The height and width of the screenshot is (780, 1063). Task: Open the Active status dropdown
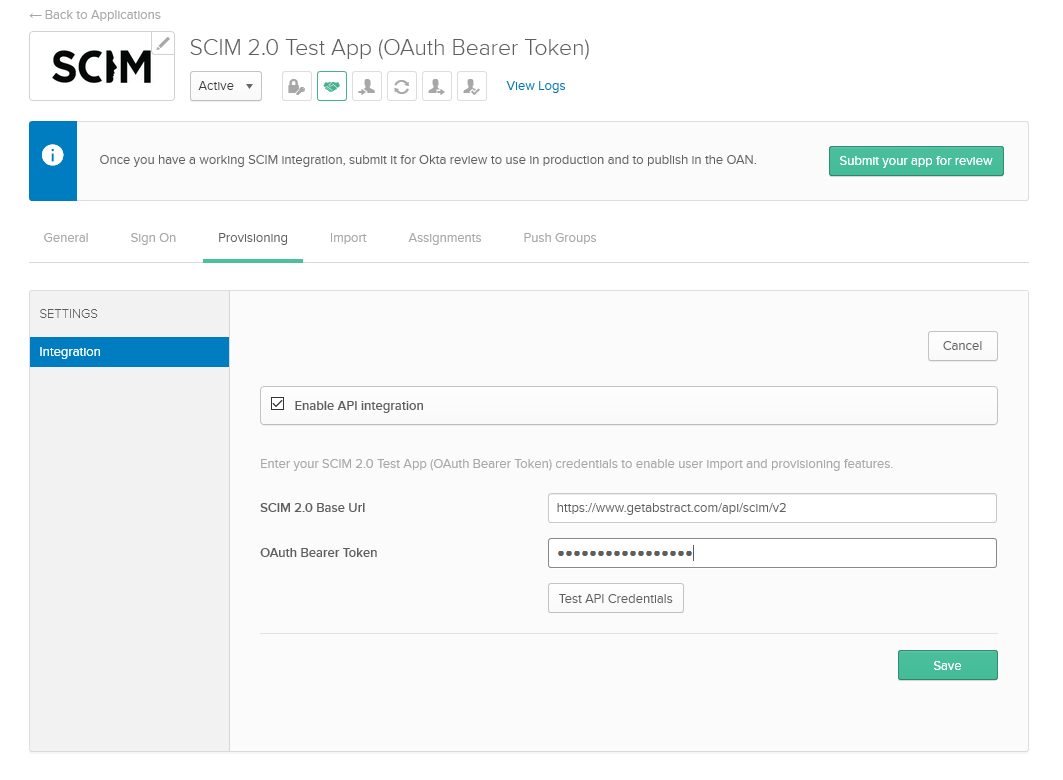pos(226,86)
